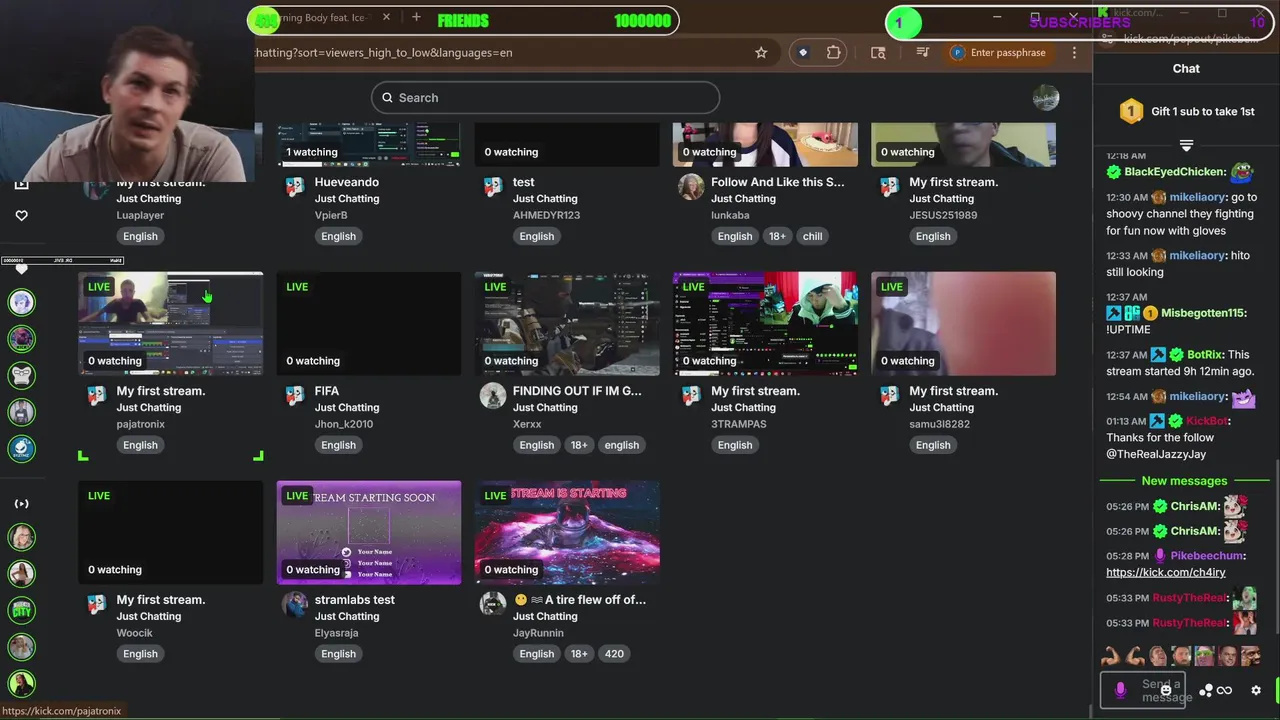Insert the green sunglasses face emote
The height and width of the screenshot is (720, 1280).
(x=1204, y=656)
